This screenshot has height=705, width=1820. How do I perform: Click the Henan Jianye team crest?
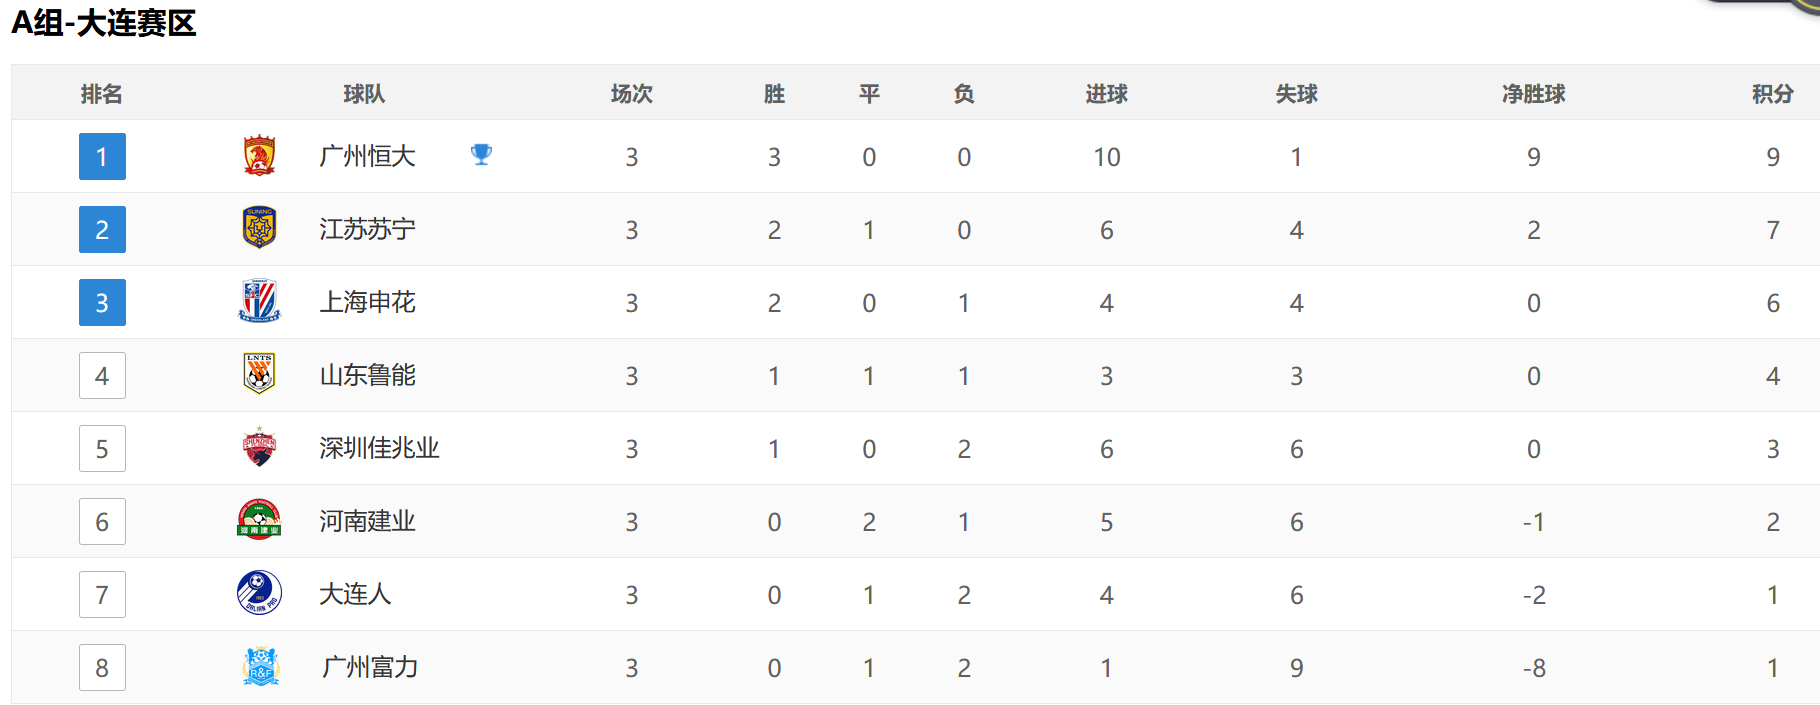click(260, 521)
